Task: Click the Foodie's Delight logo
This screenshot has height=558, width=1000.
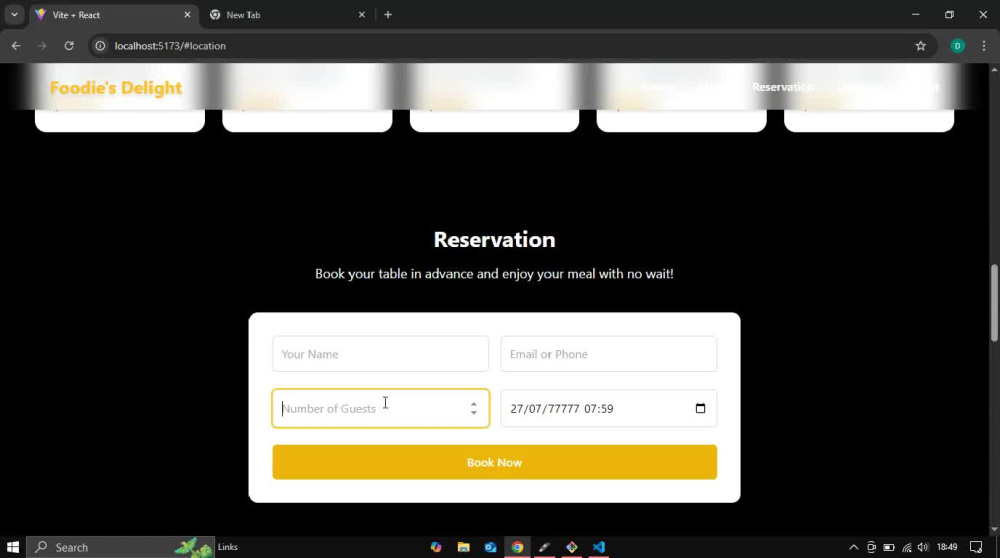Action: [x=115, y=88]
